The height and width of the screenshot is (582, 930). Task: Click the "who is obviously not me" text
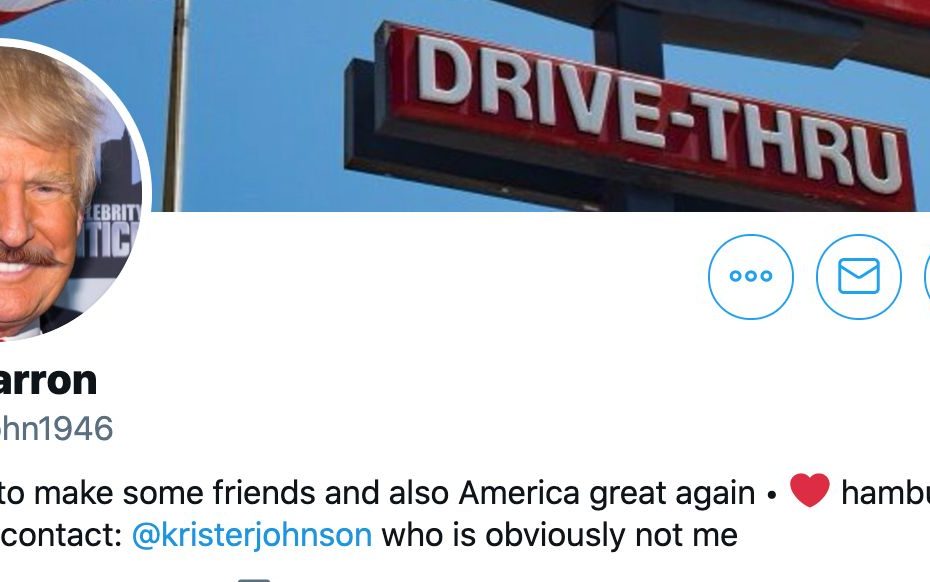pos(559,535)
